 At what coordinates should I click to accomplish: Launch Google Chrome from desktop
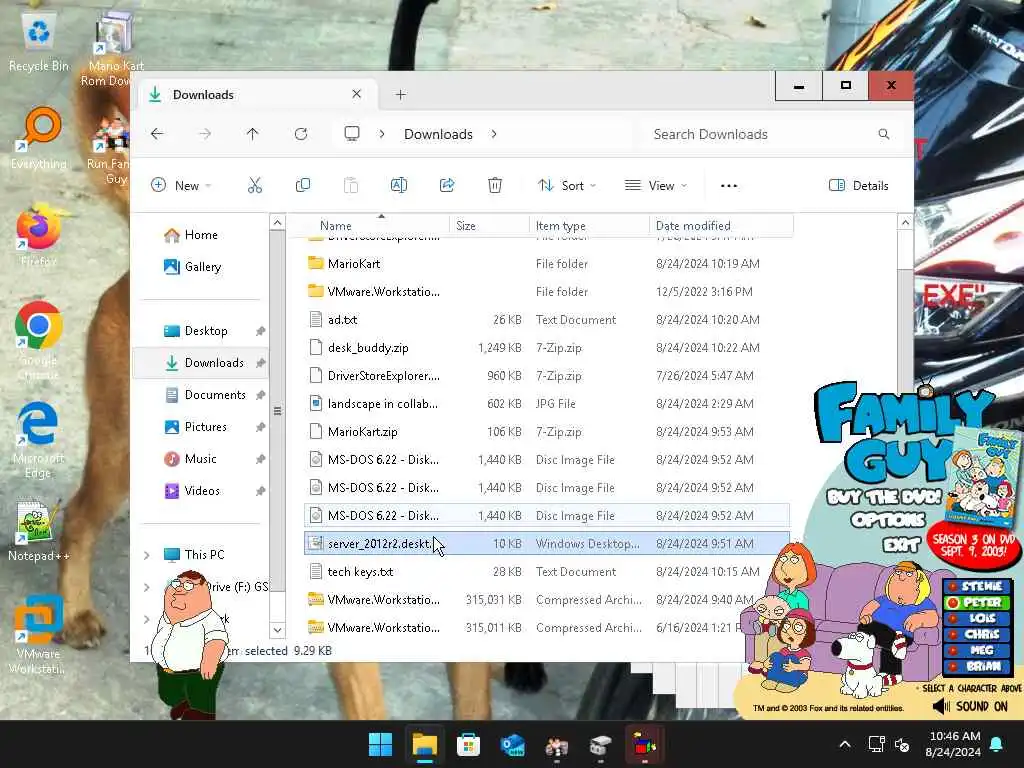click(39, 340)
